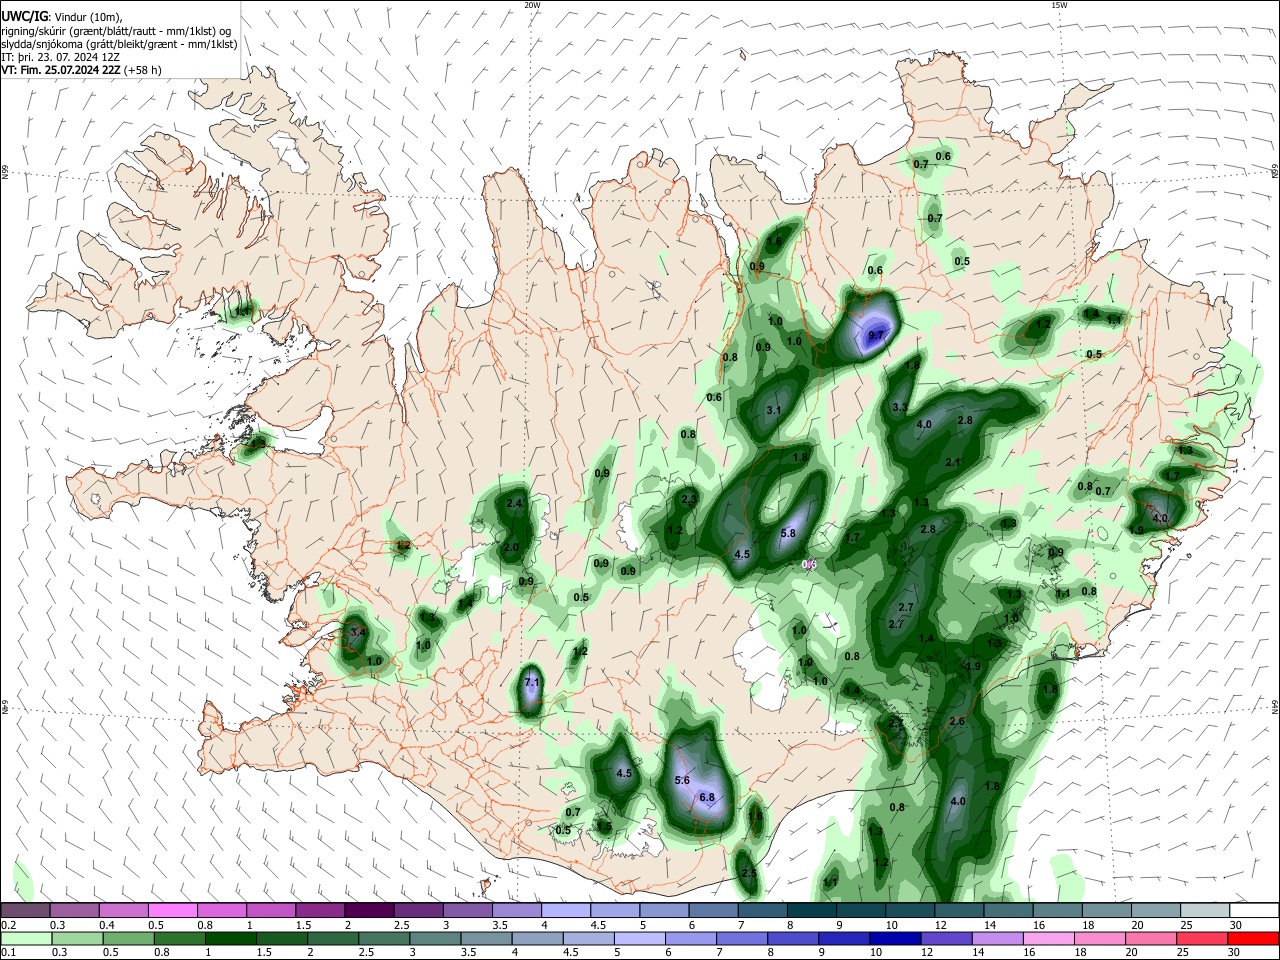Select the 6.8 rainfall value in the south
1280x960 pixels.
[x=707, y=797]
